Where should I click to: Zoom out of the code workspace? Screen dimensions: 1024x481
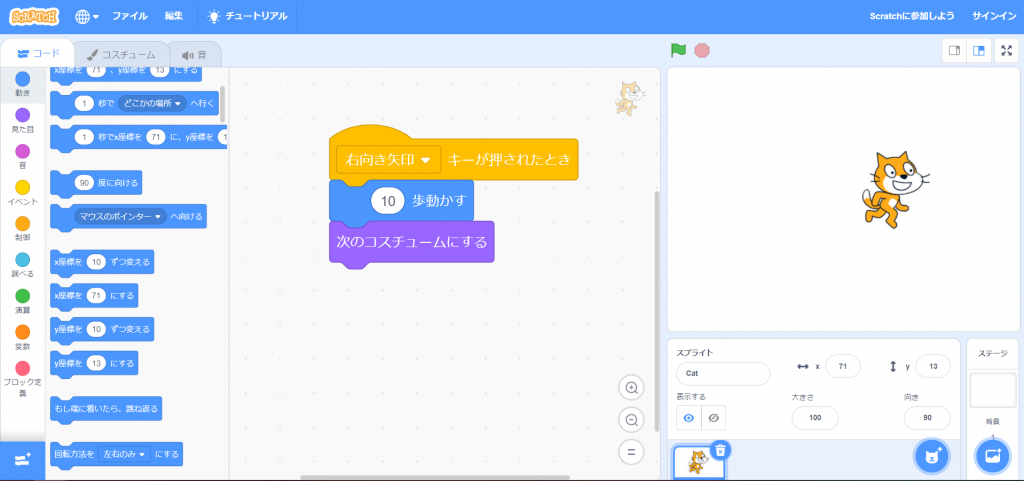coord(631,420)
